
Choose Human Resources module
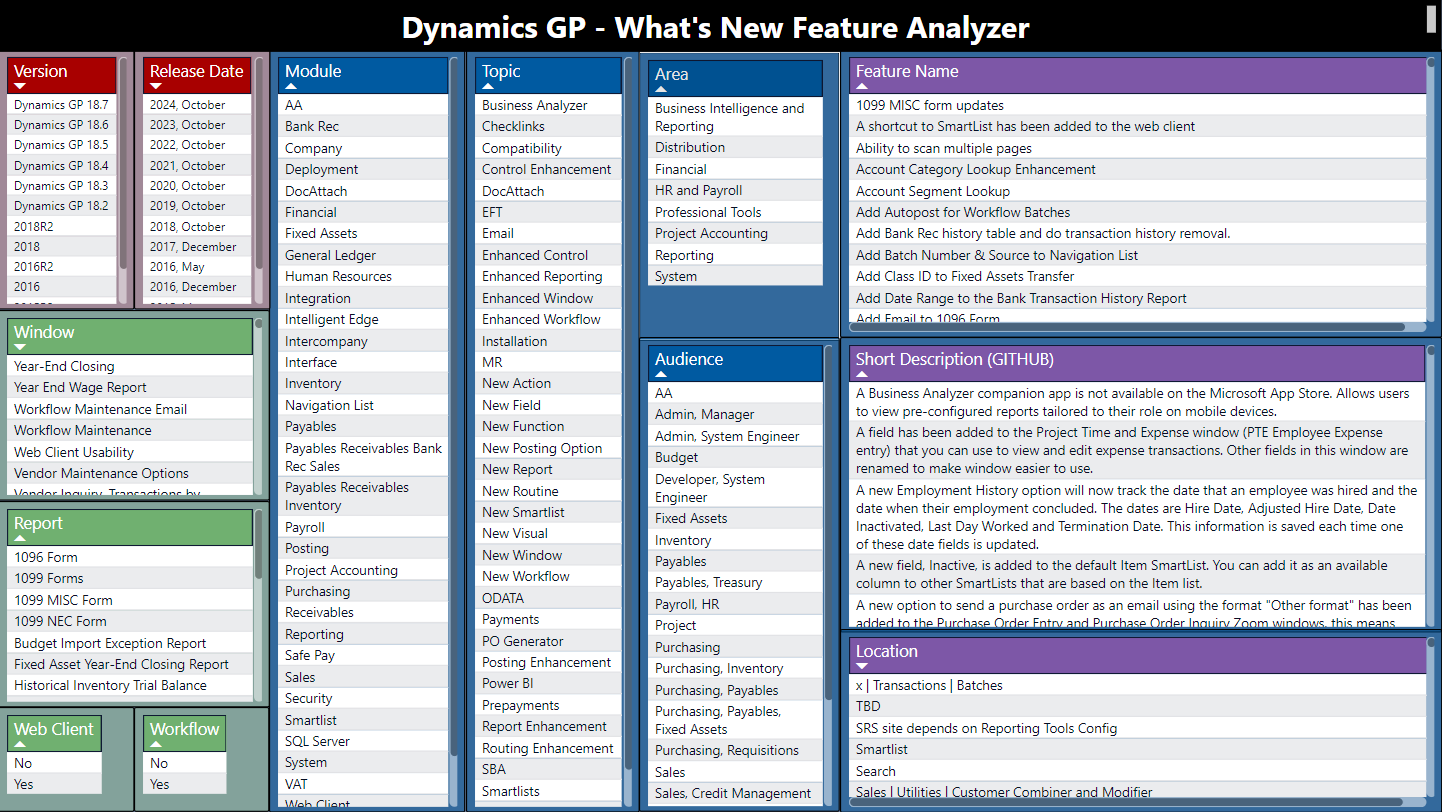tap(363, 276)
